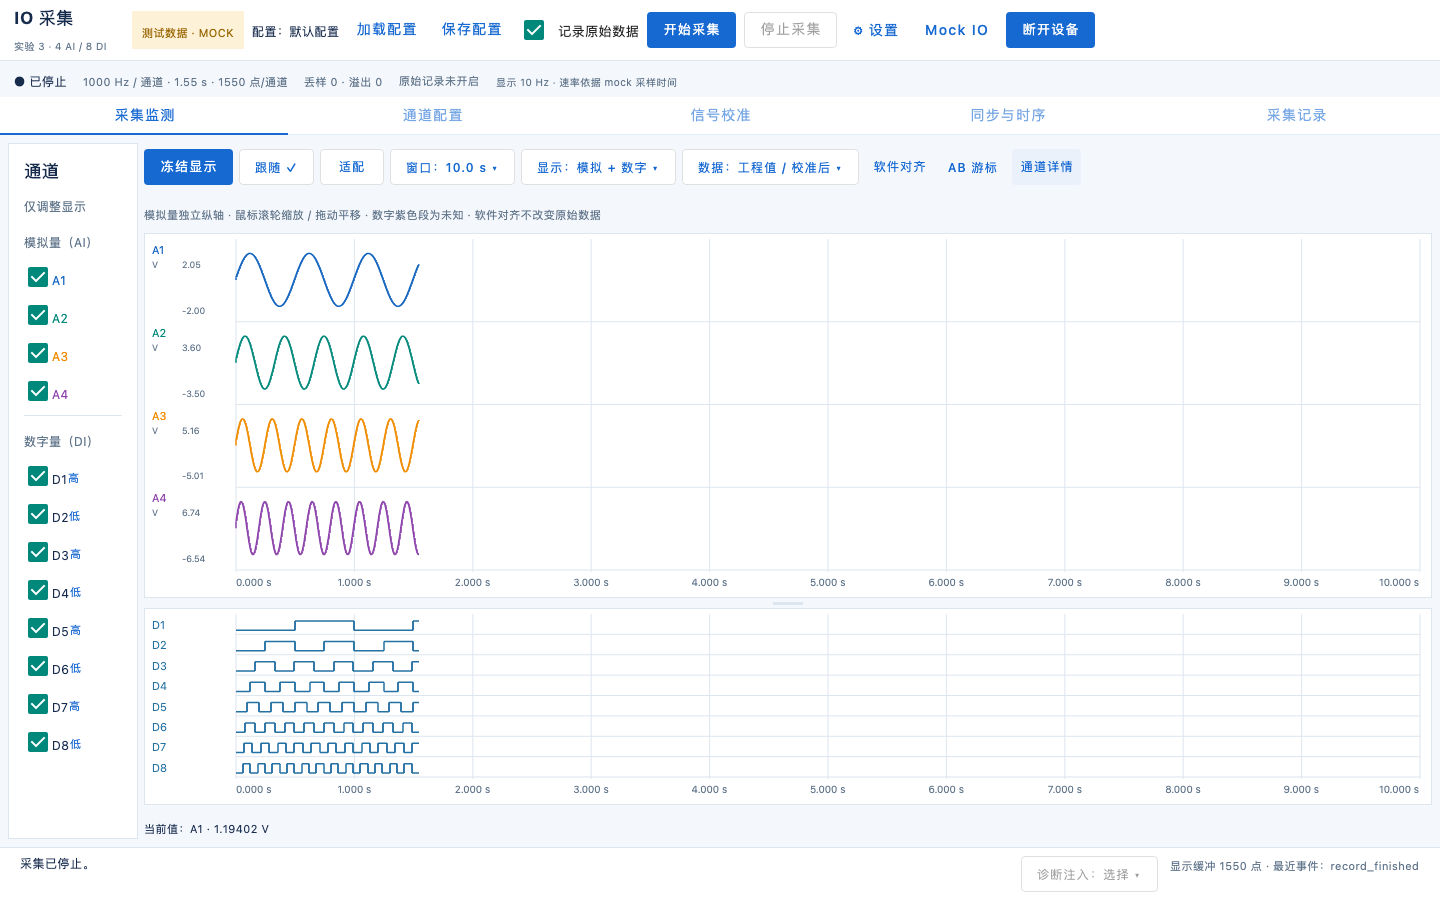Click the 当前值 A1 · 1.19402 V readout

[207, 829]
